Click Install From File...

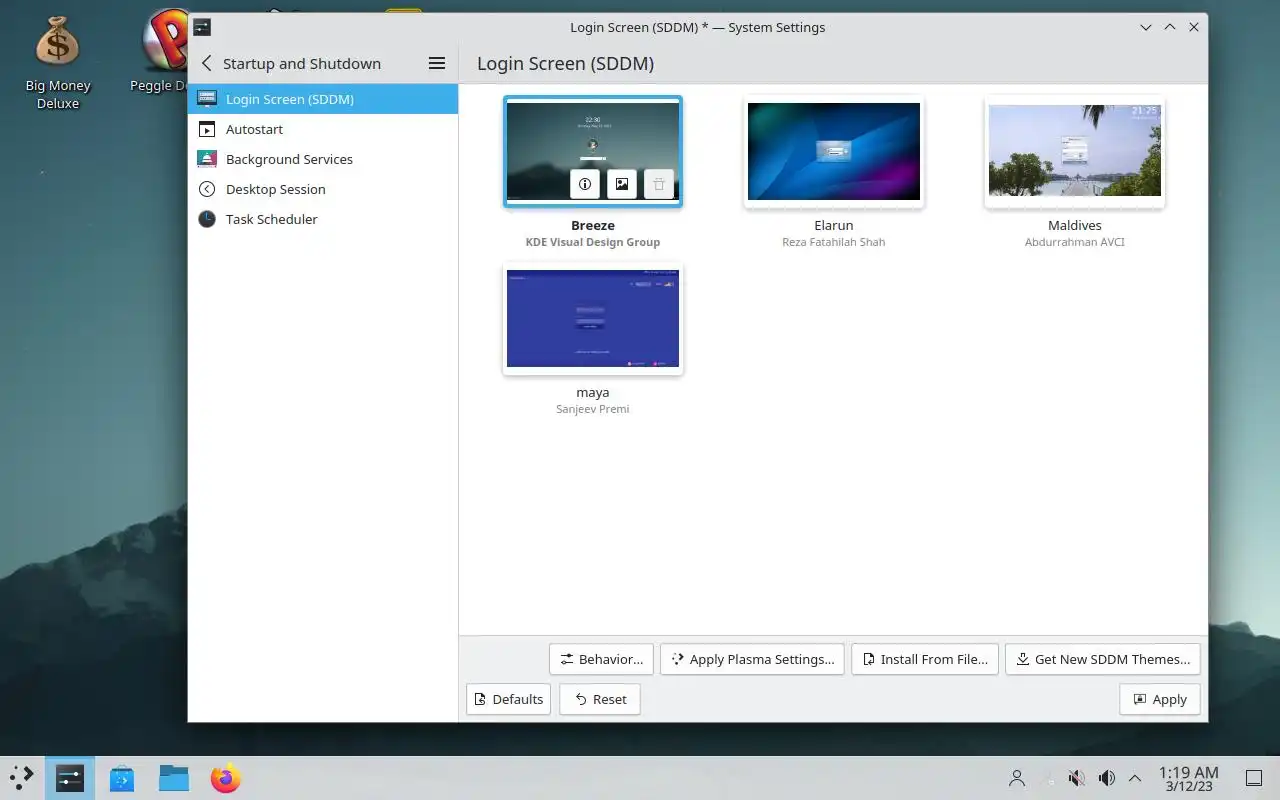[925, 659]
